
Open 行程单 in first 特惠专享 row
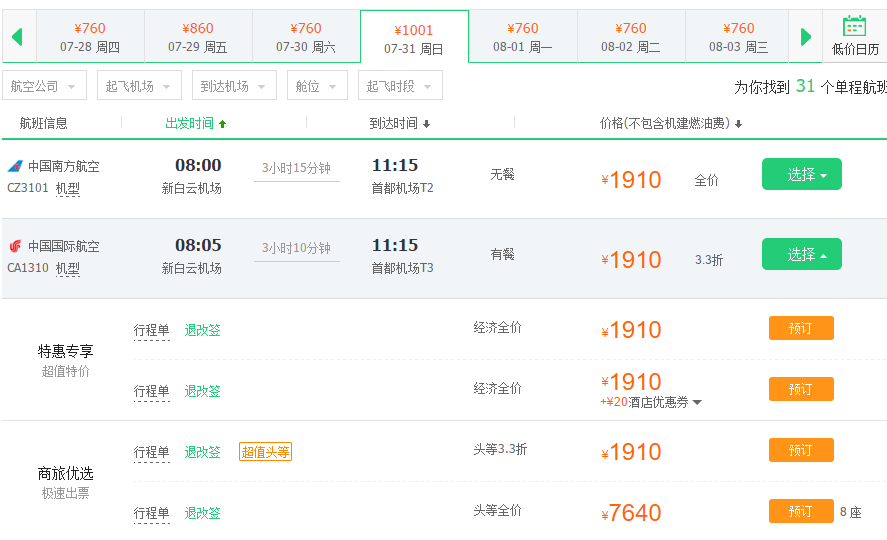(152, 330)
